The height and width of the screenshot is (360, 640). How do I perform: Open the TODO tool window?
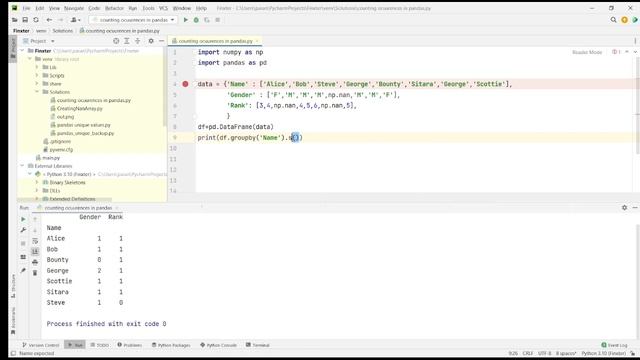tap(100, 345)
